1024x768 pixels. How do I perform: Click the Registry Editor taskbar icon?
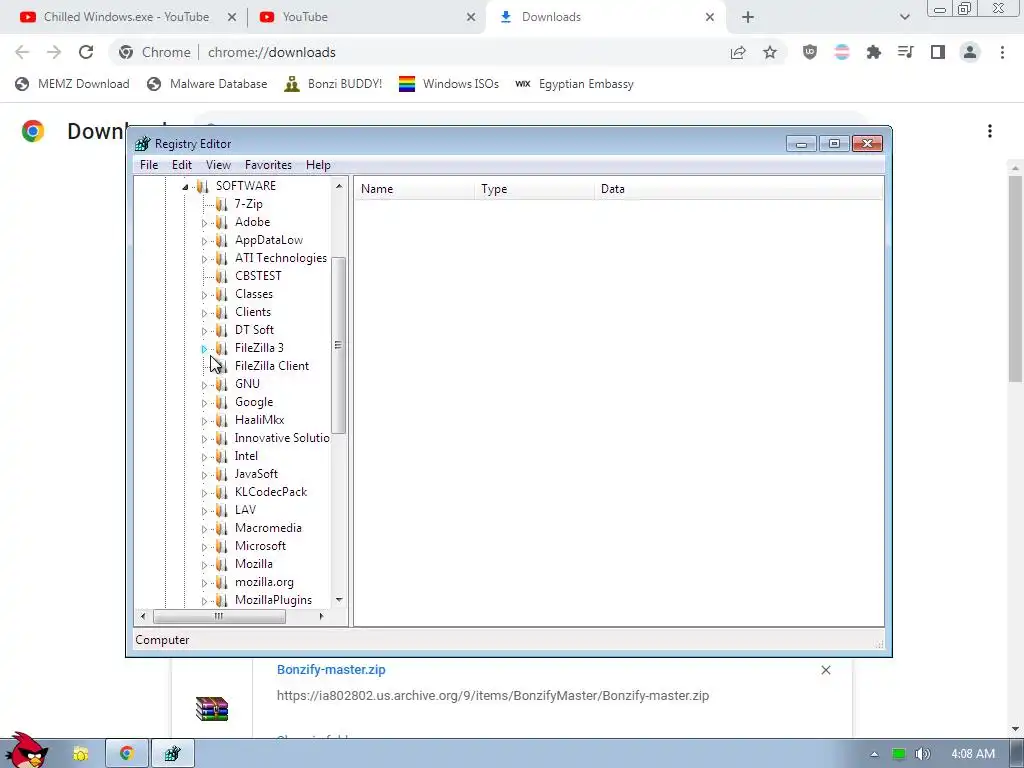[172, 754]
